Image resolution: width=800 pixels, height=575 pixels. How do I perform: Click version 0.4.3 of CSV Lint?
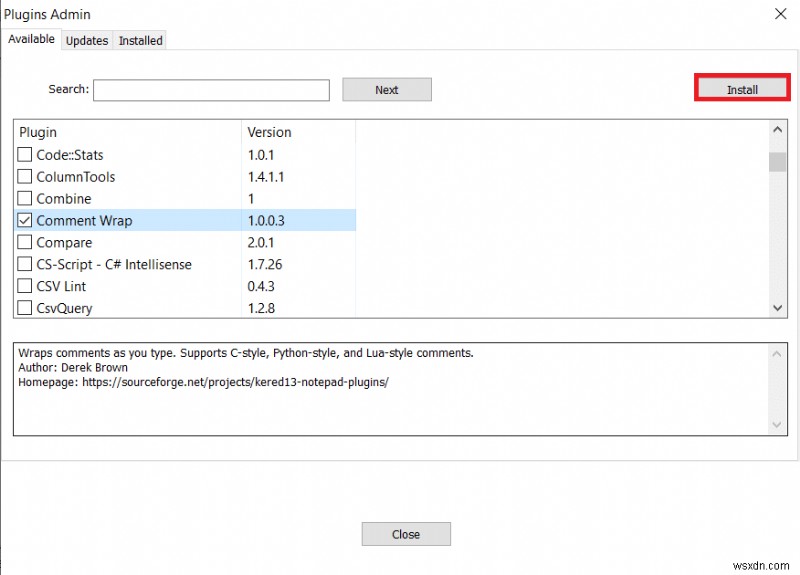coord(261,286)
